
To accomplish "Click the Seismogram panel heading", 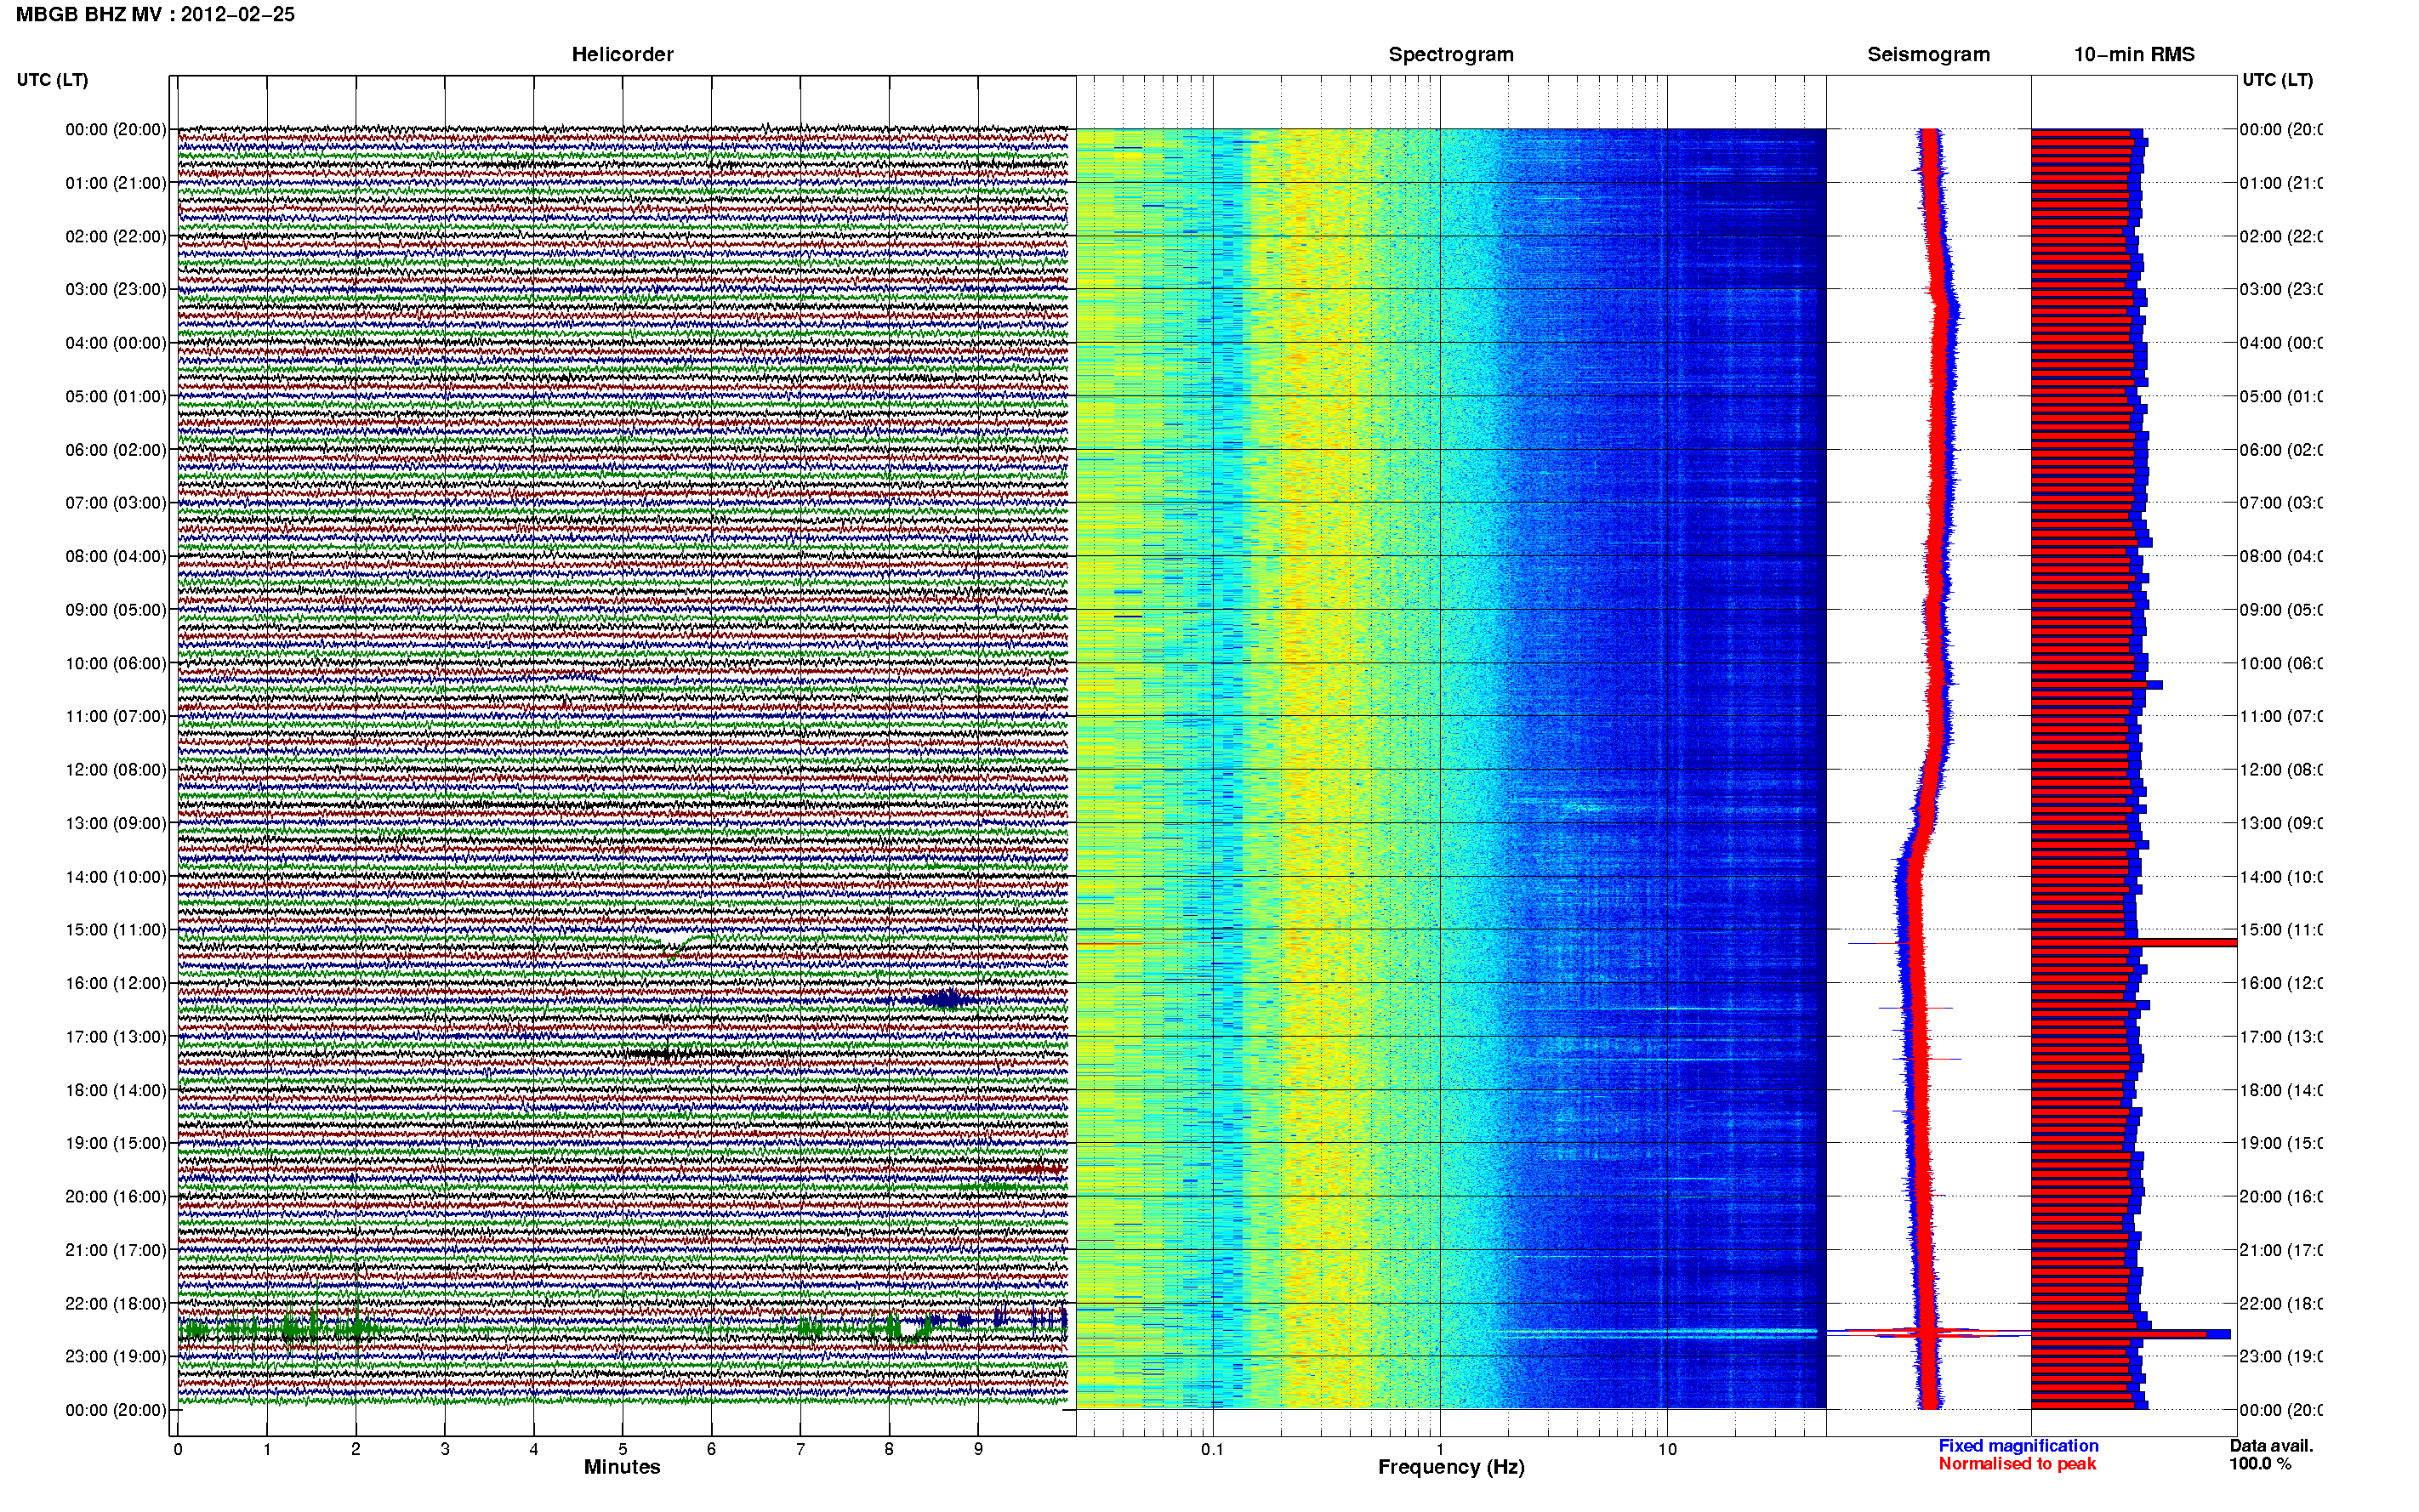I will [x=1928, y=54].
